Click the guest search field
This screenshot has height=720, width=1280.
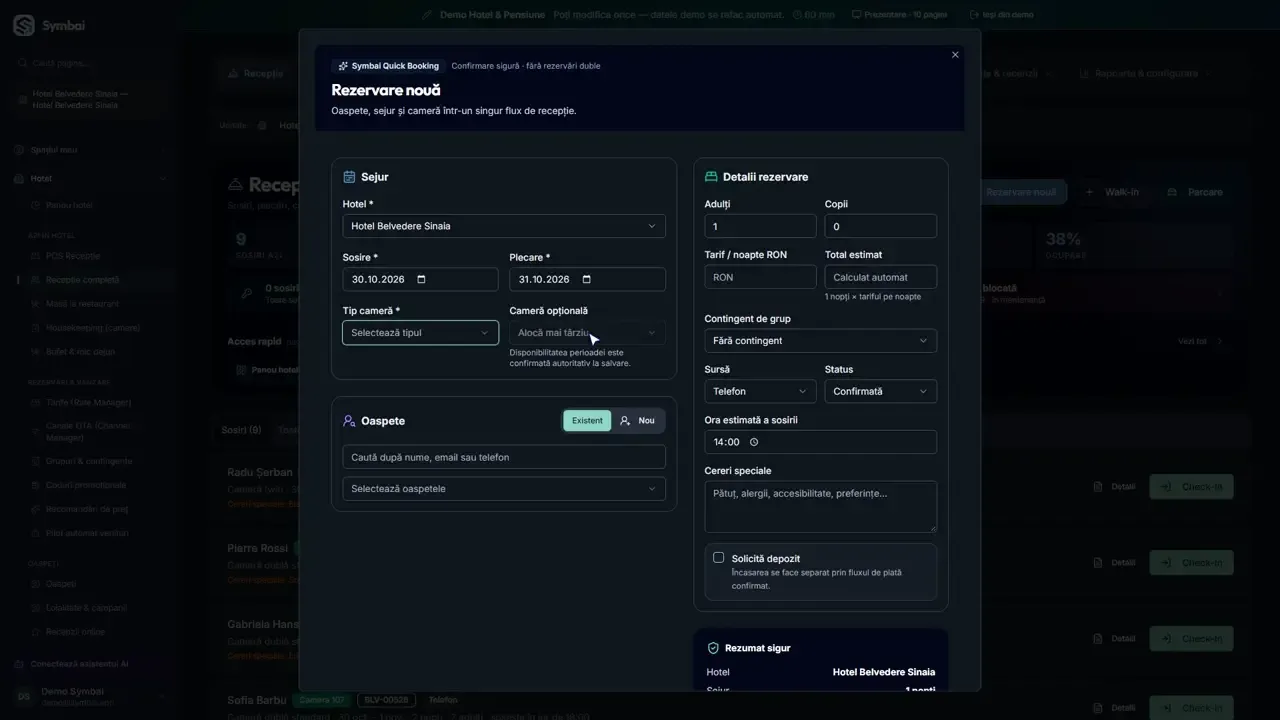[x=504, y=457]
